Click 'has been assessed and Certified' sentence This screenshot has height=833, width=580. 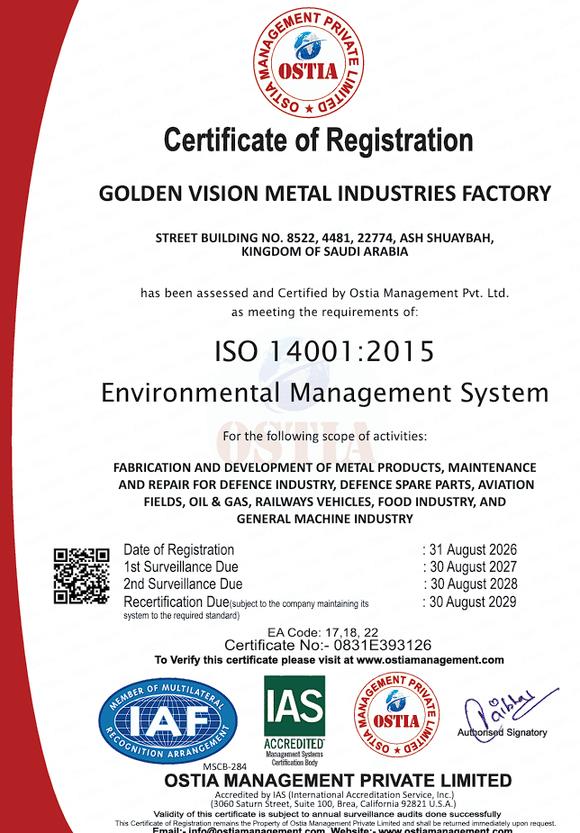pos(325,293)
